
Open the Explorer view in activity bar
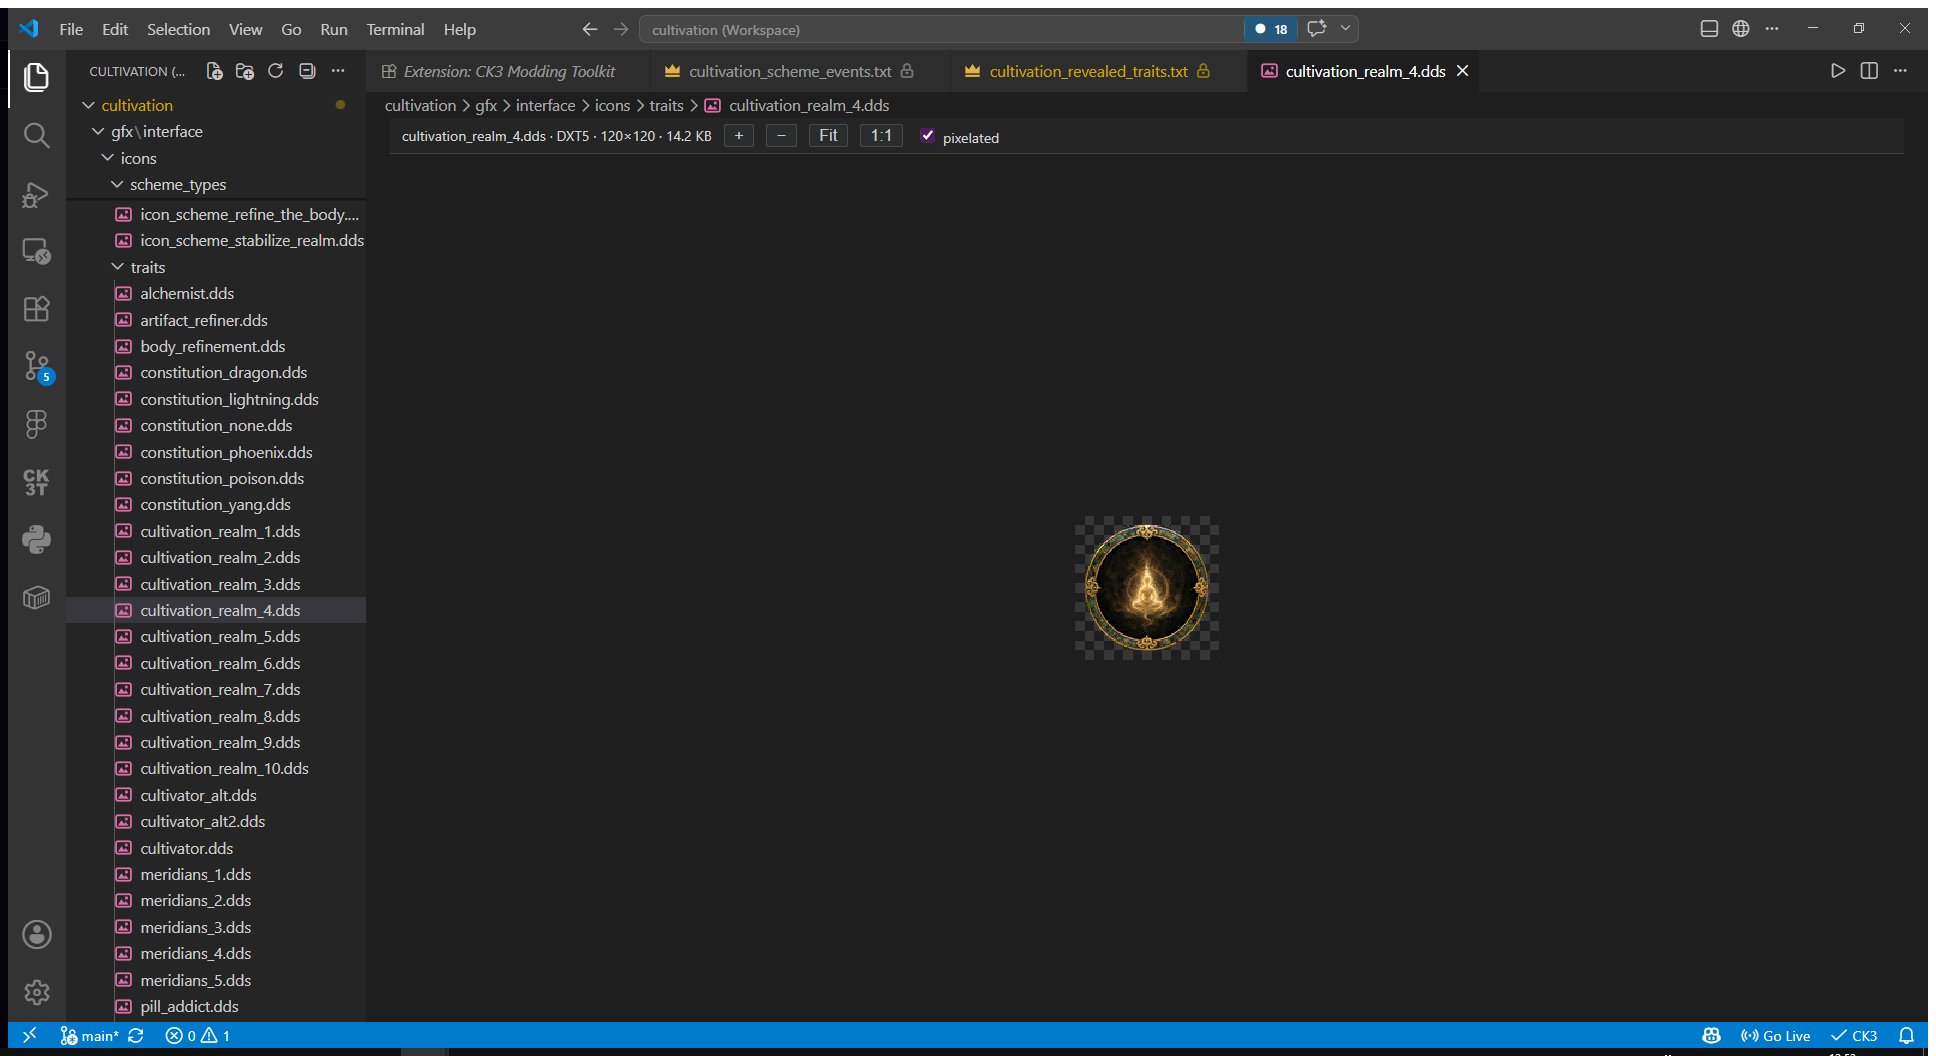37,77
